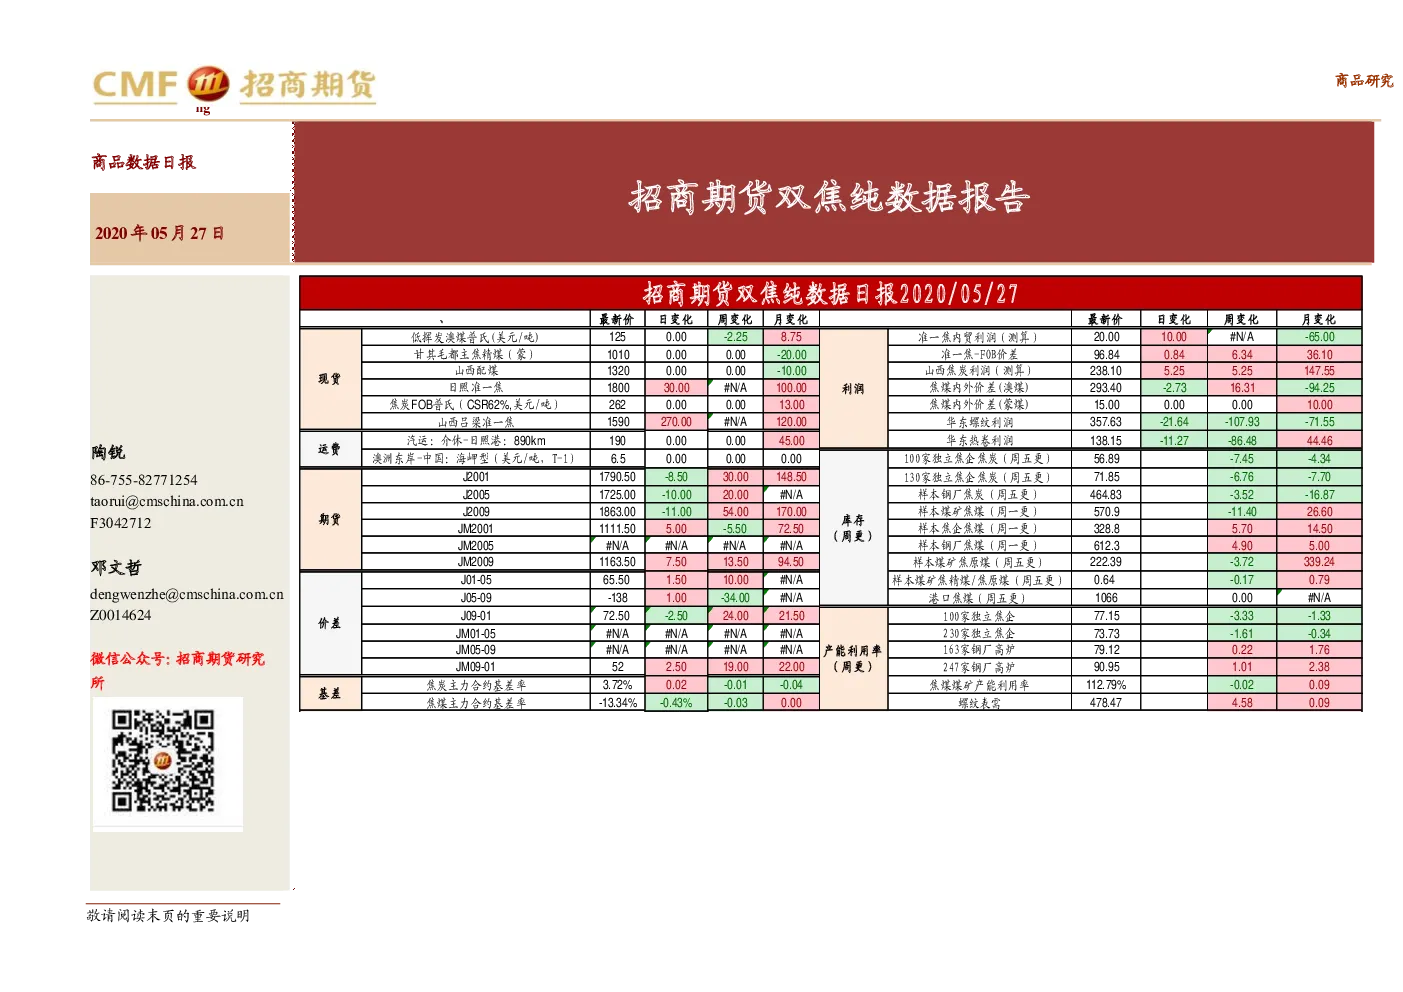Click the 基差 category cell
This screenshot has height=992, width=1403.
pyautogui.click(x=330, y=693)
